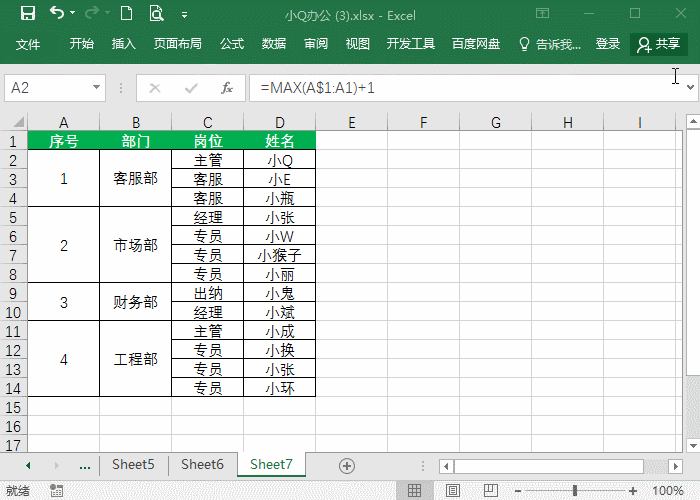The image size is (700, 500).
Task: Open the 数据 tab
Action: [274, 44]
